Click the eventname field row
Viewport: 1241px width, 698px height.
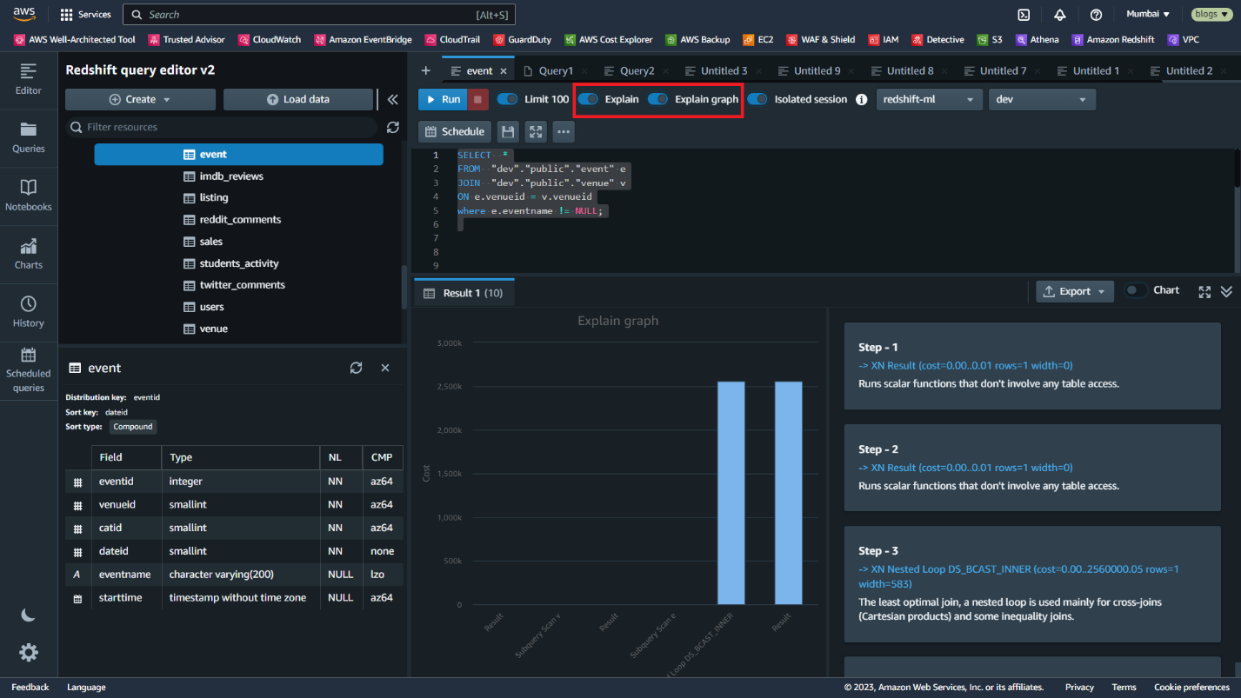234,574
